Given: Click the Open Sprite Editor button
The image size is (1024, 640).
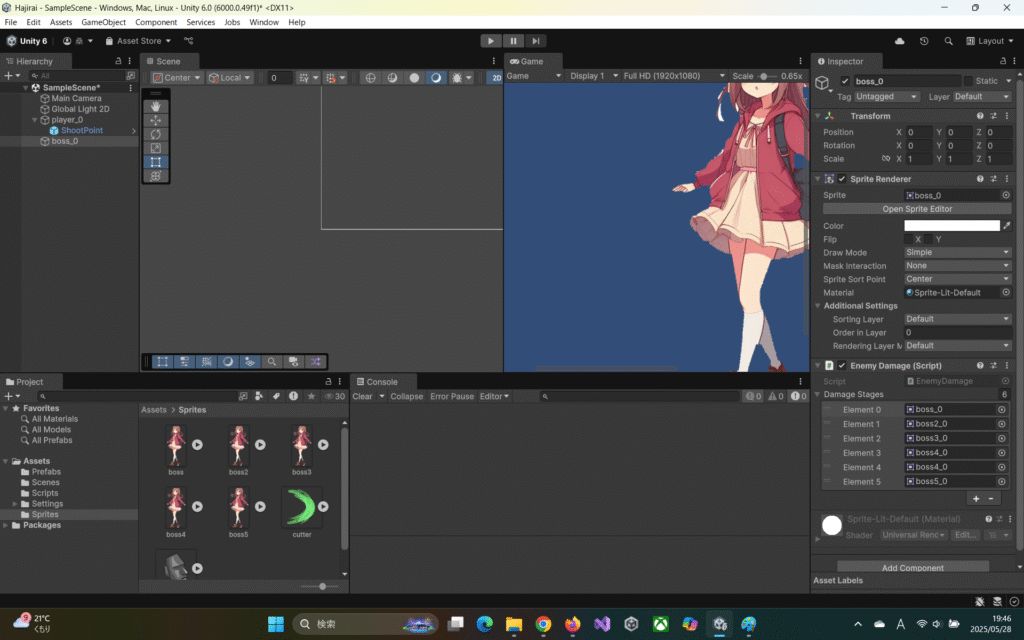Looking at the screenshot, I should [x=917, y=209].
